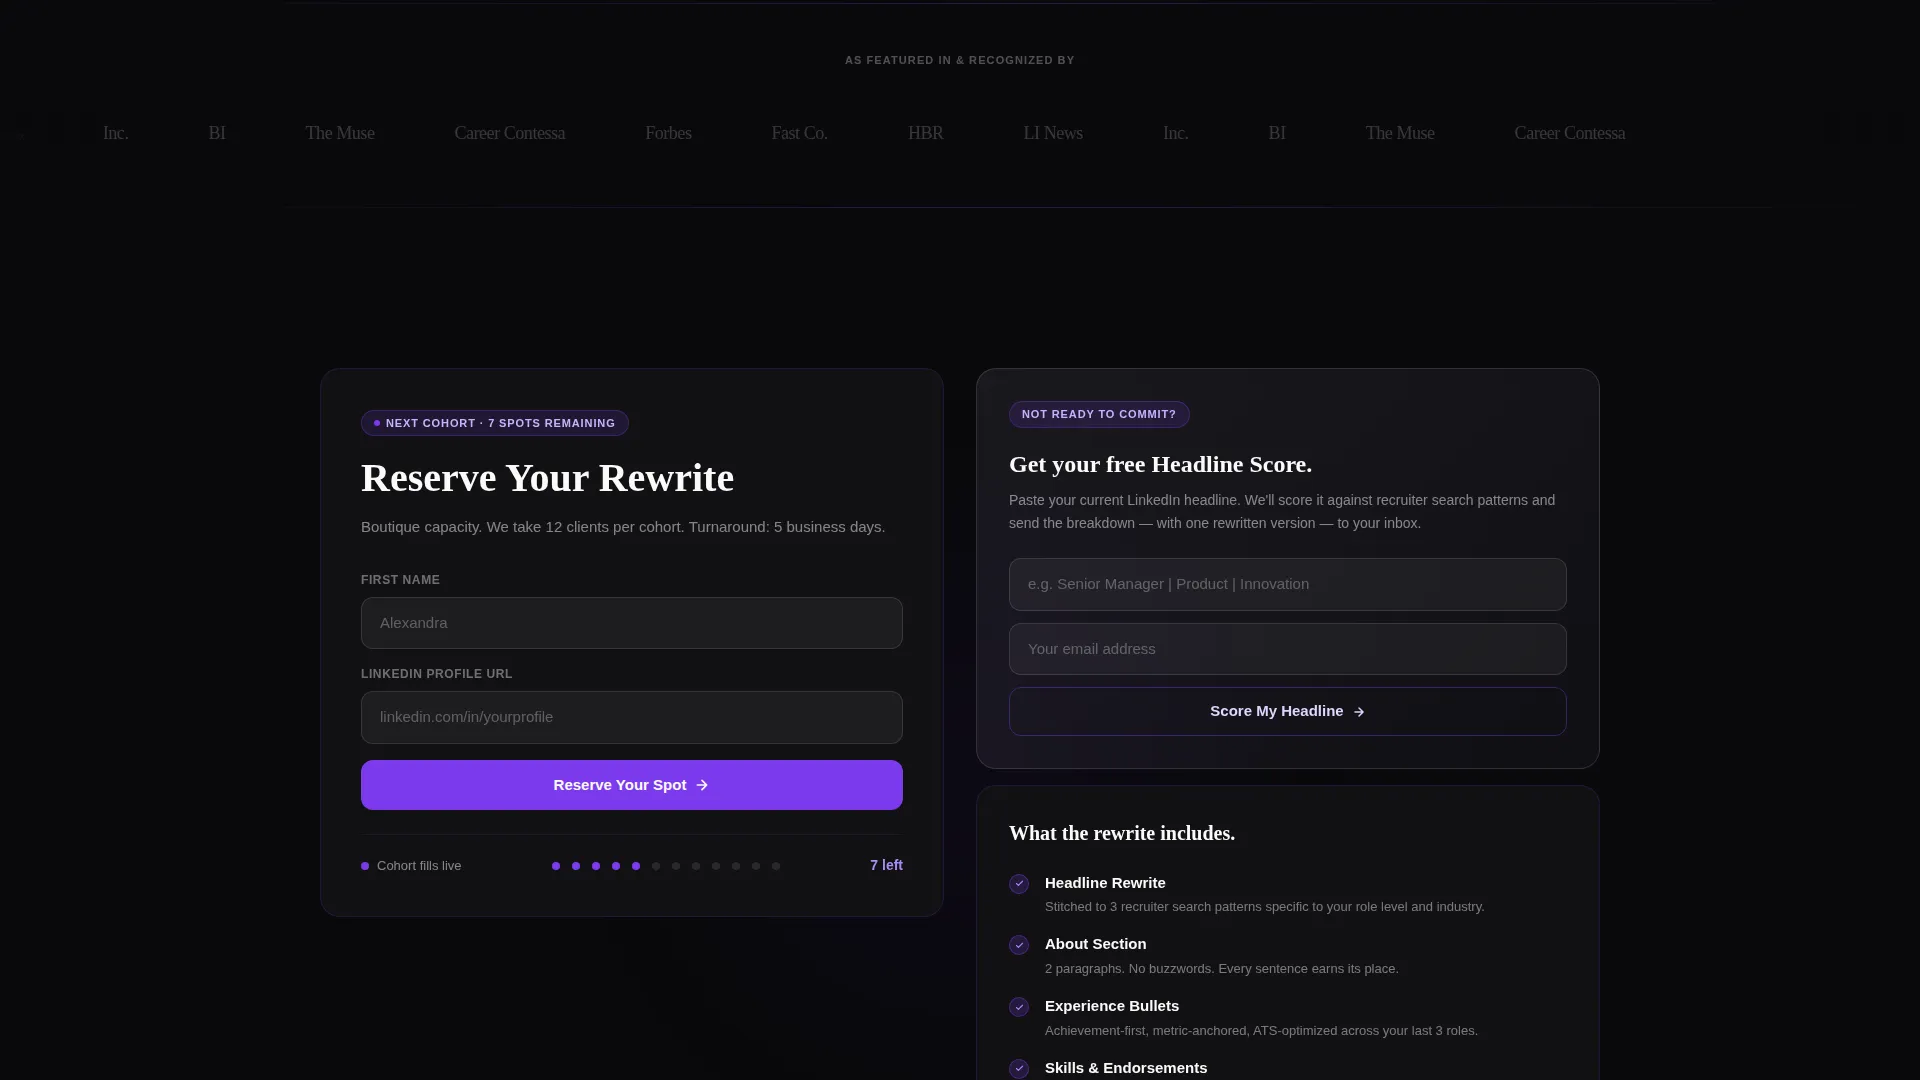Click the '7 left' counter text
The width and height of the screenshot is (1920, 1080).
pos(886,865)
